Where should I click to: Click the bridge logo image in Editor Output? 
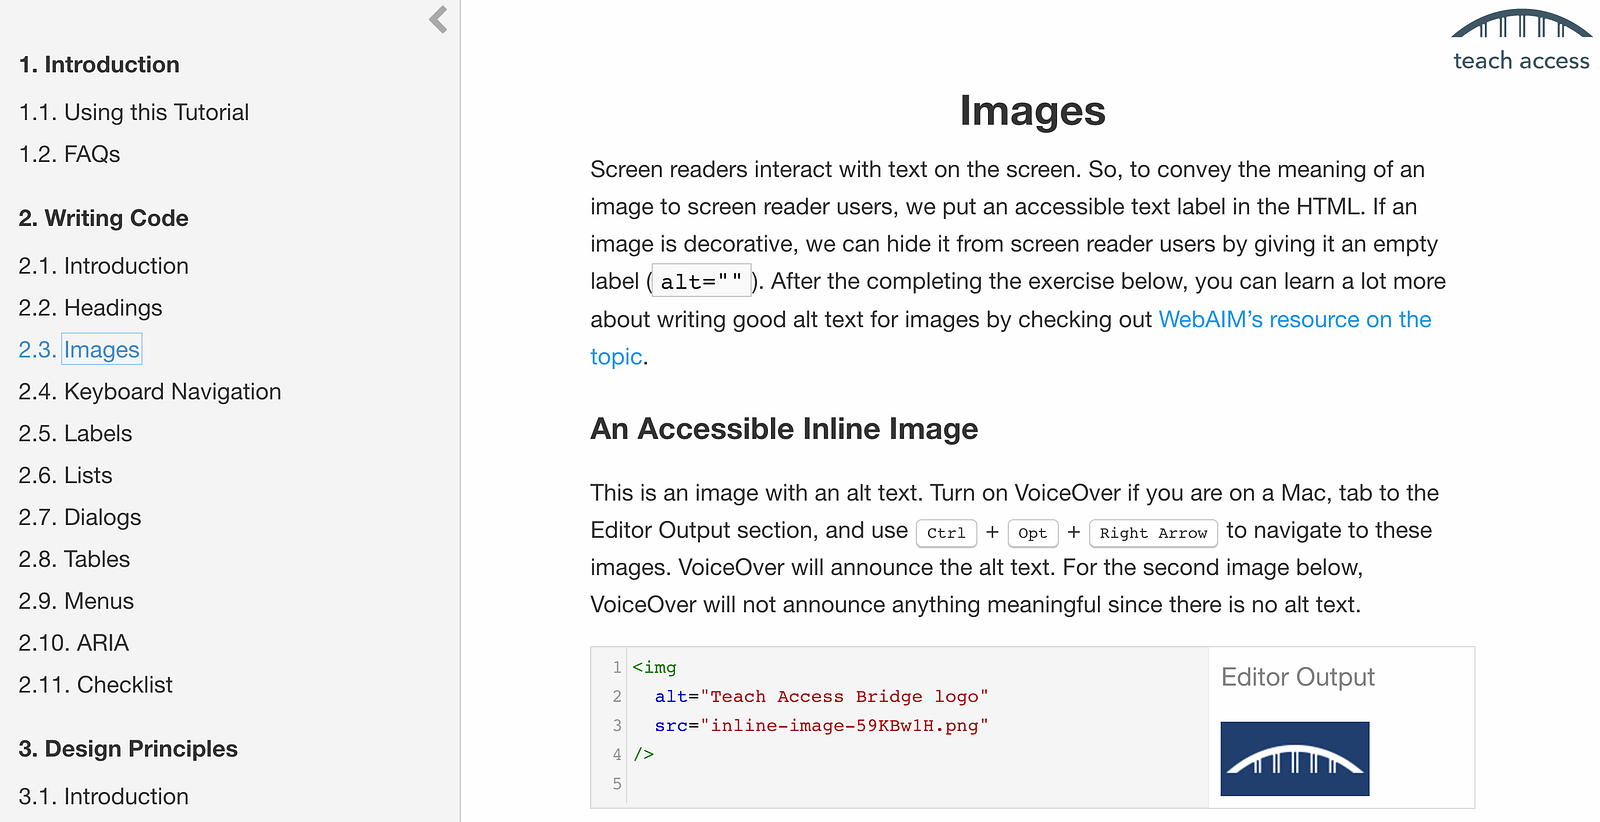(x=1295, y=759)
